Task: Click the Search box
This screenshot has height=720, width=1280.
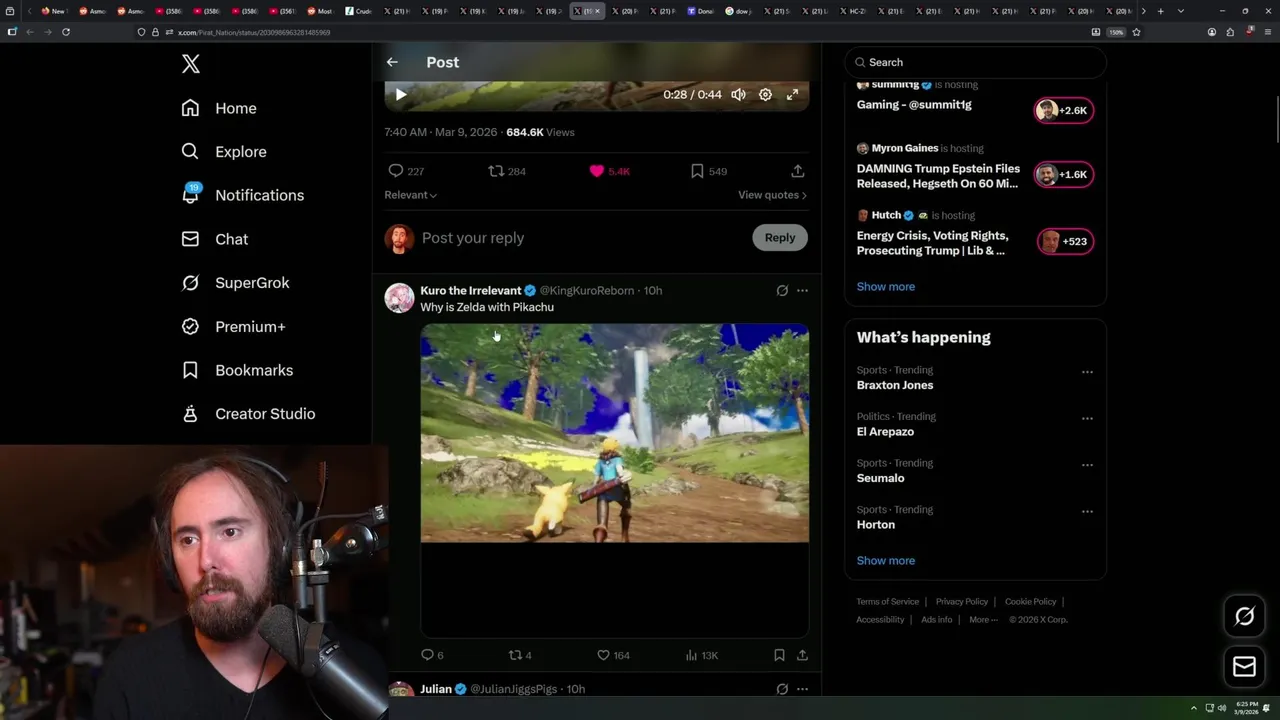Action: click(x=975, y=62)
